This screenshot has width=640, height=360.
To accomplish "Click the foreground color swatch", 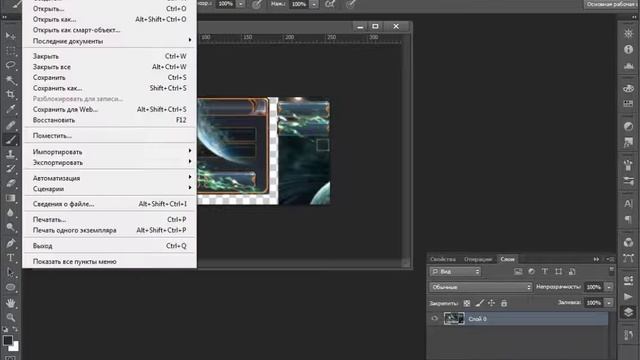I will tap(7, 340).
